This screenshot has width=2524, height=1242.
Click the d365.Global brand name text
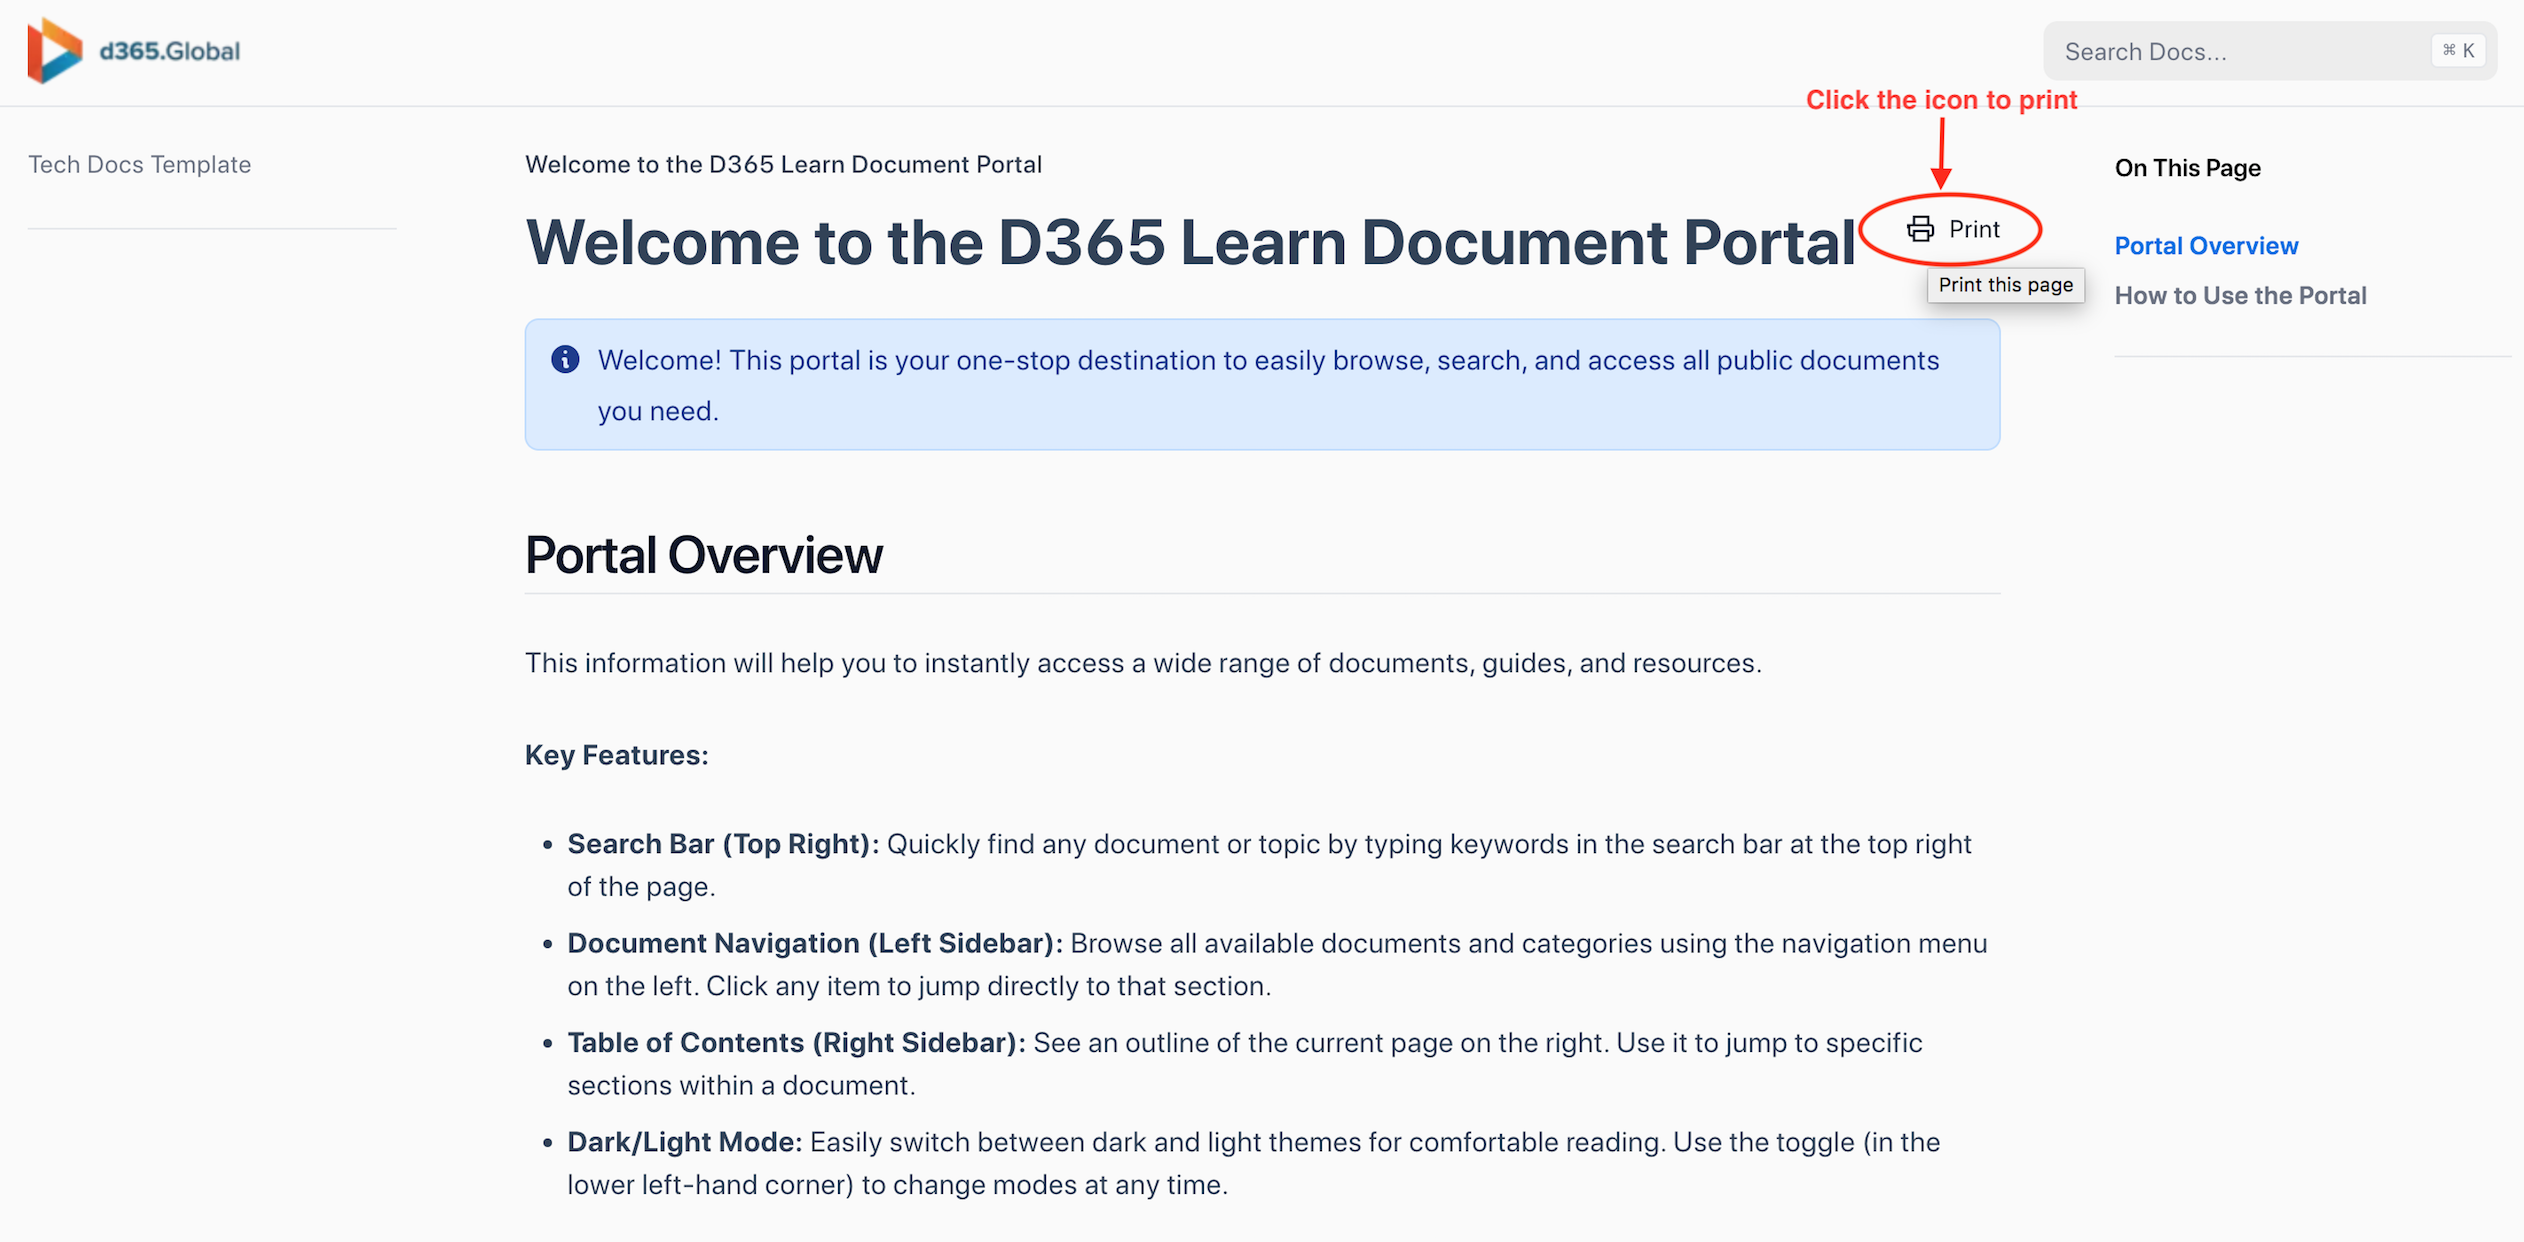point(169,51)
